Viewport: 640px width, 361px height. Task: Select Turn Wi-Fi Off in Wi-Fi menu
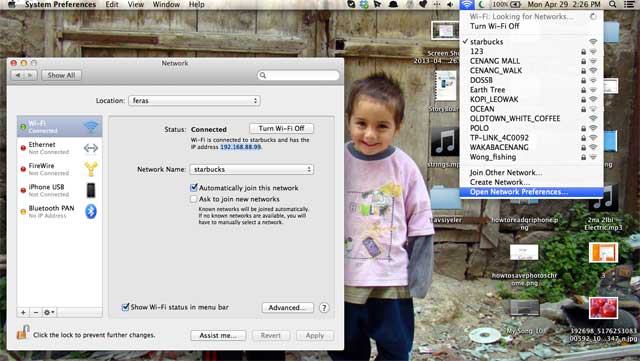[531, 26]
